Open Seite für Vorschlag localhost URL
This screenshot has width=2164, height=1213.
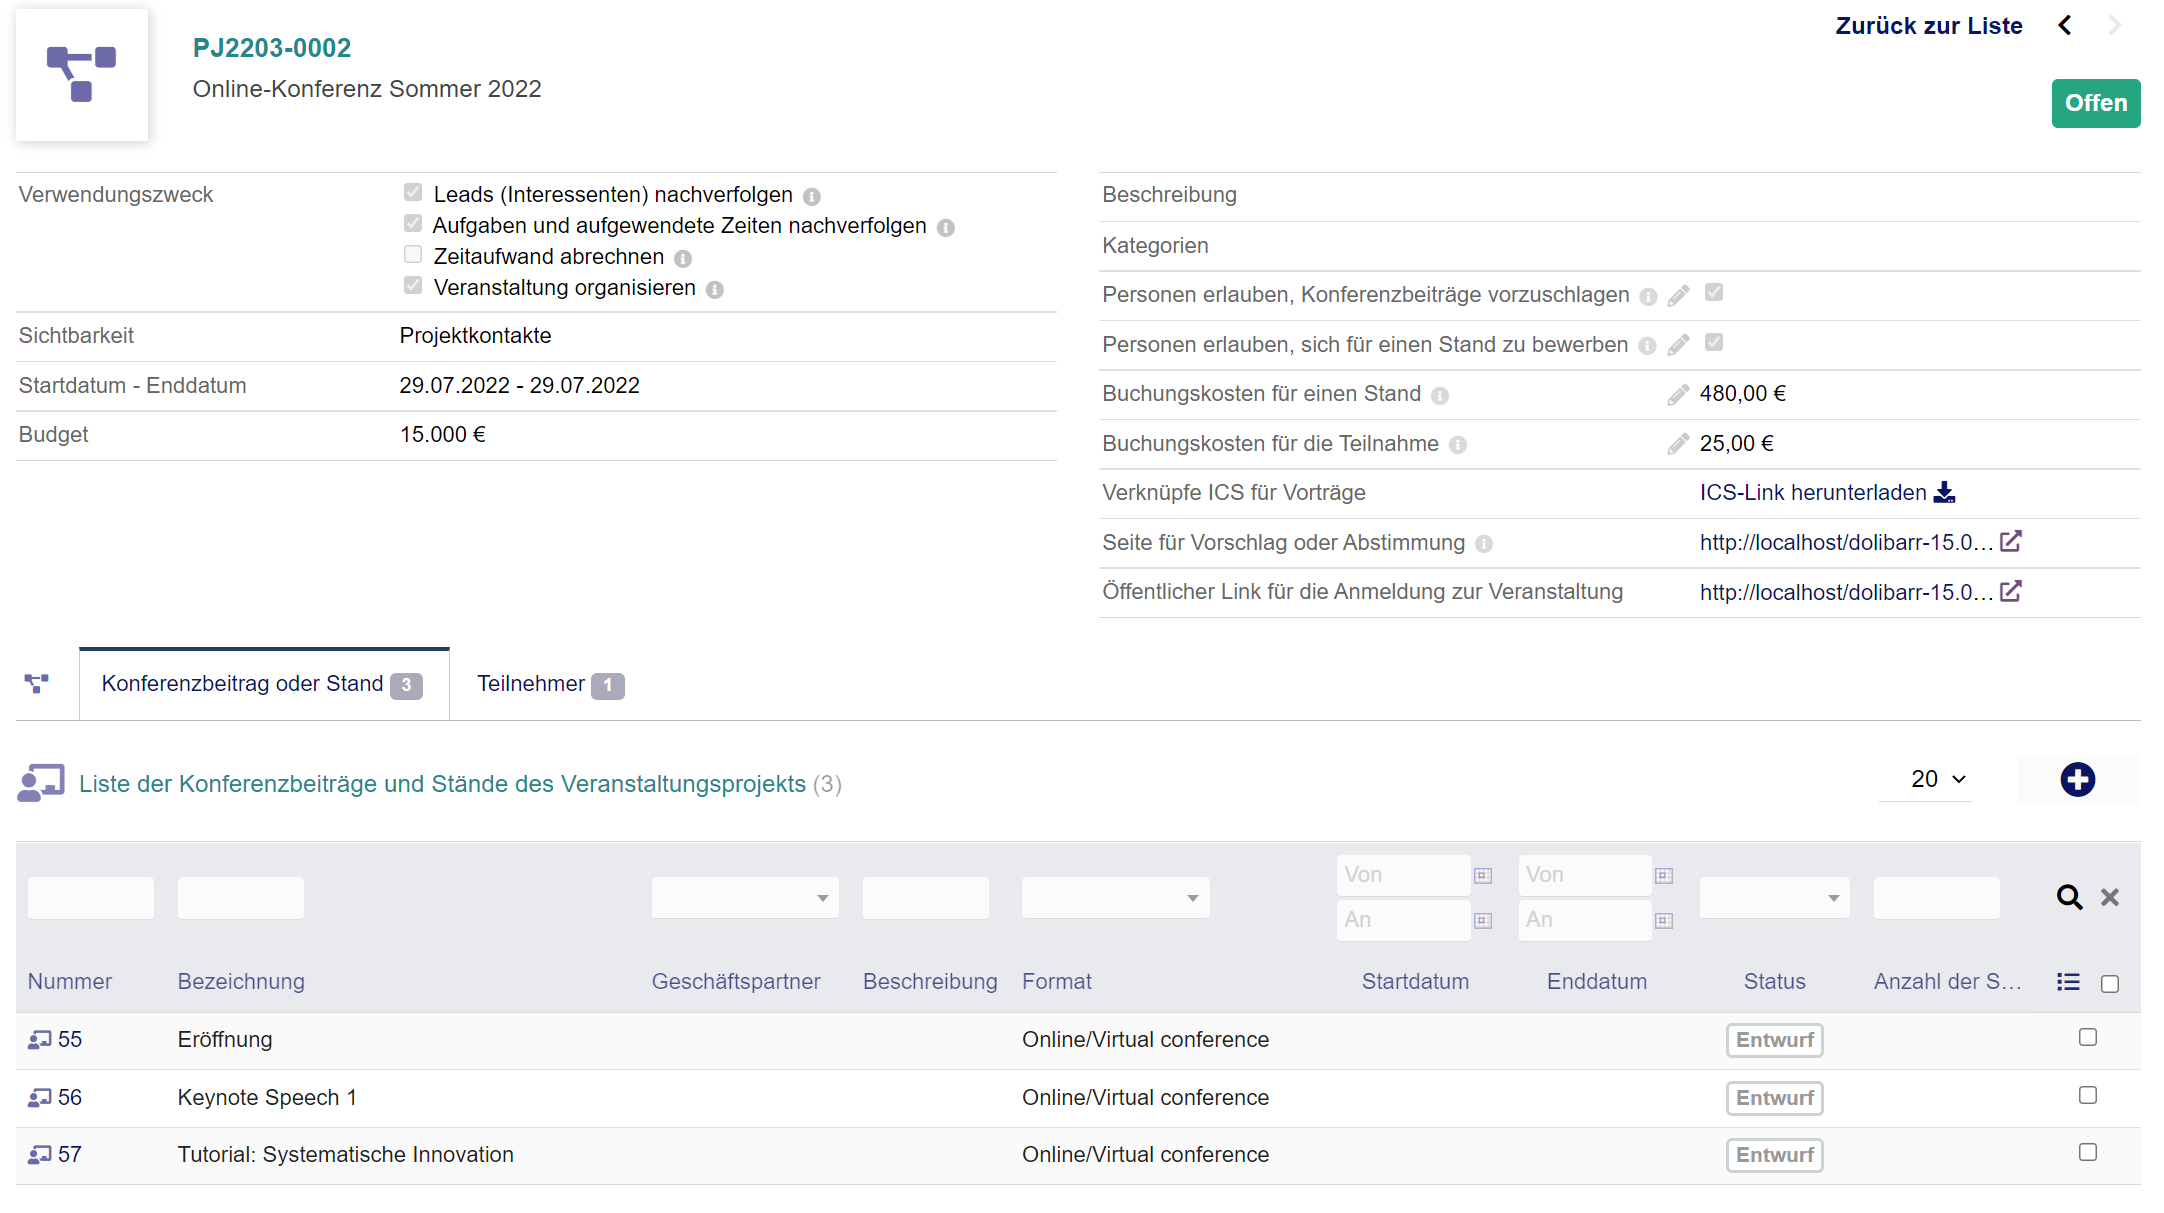[1847, 543]
